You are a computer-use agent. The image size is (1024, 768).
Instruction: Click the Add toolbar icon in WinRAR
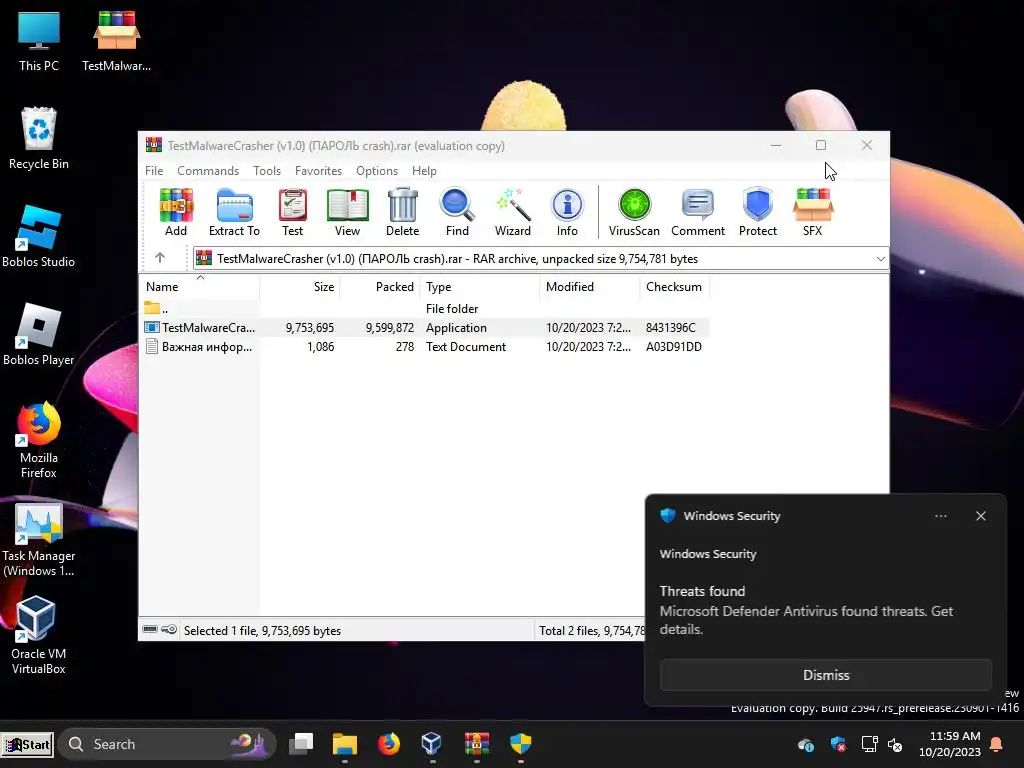pyautogui.click(x=176, y=212)
